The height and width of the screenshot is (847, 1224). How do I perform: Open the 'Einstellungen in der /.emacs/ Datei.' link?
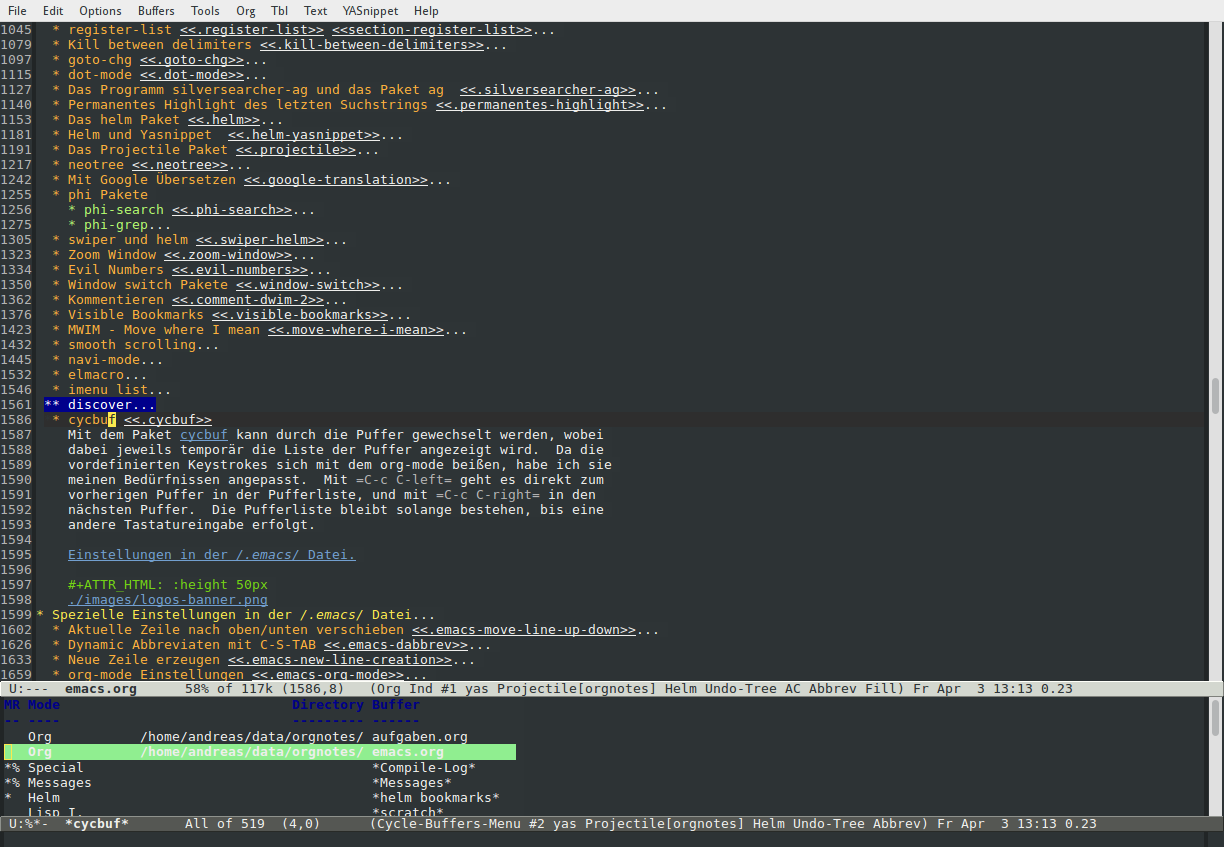pos(211,555)
